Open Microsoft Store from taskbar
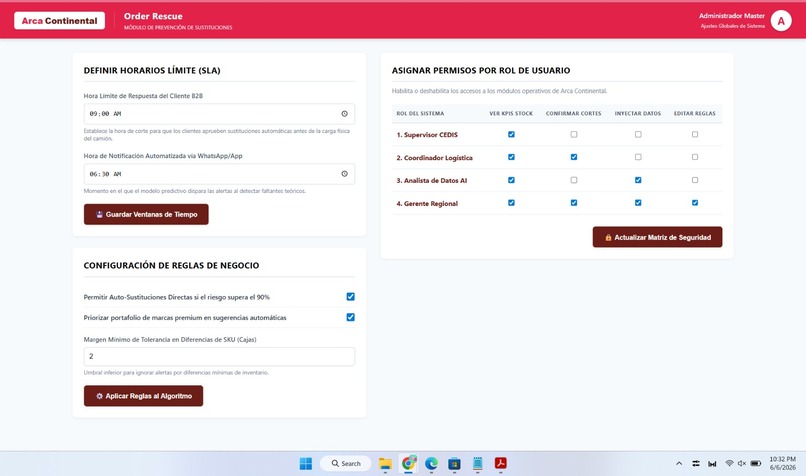806x476 pixels. pos(454,464)
